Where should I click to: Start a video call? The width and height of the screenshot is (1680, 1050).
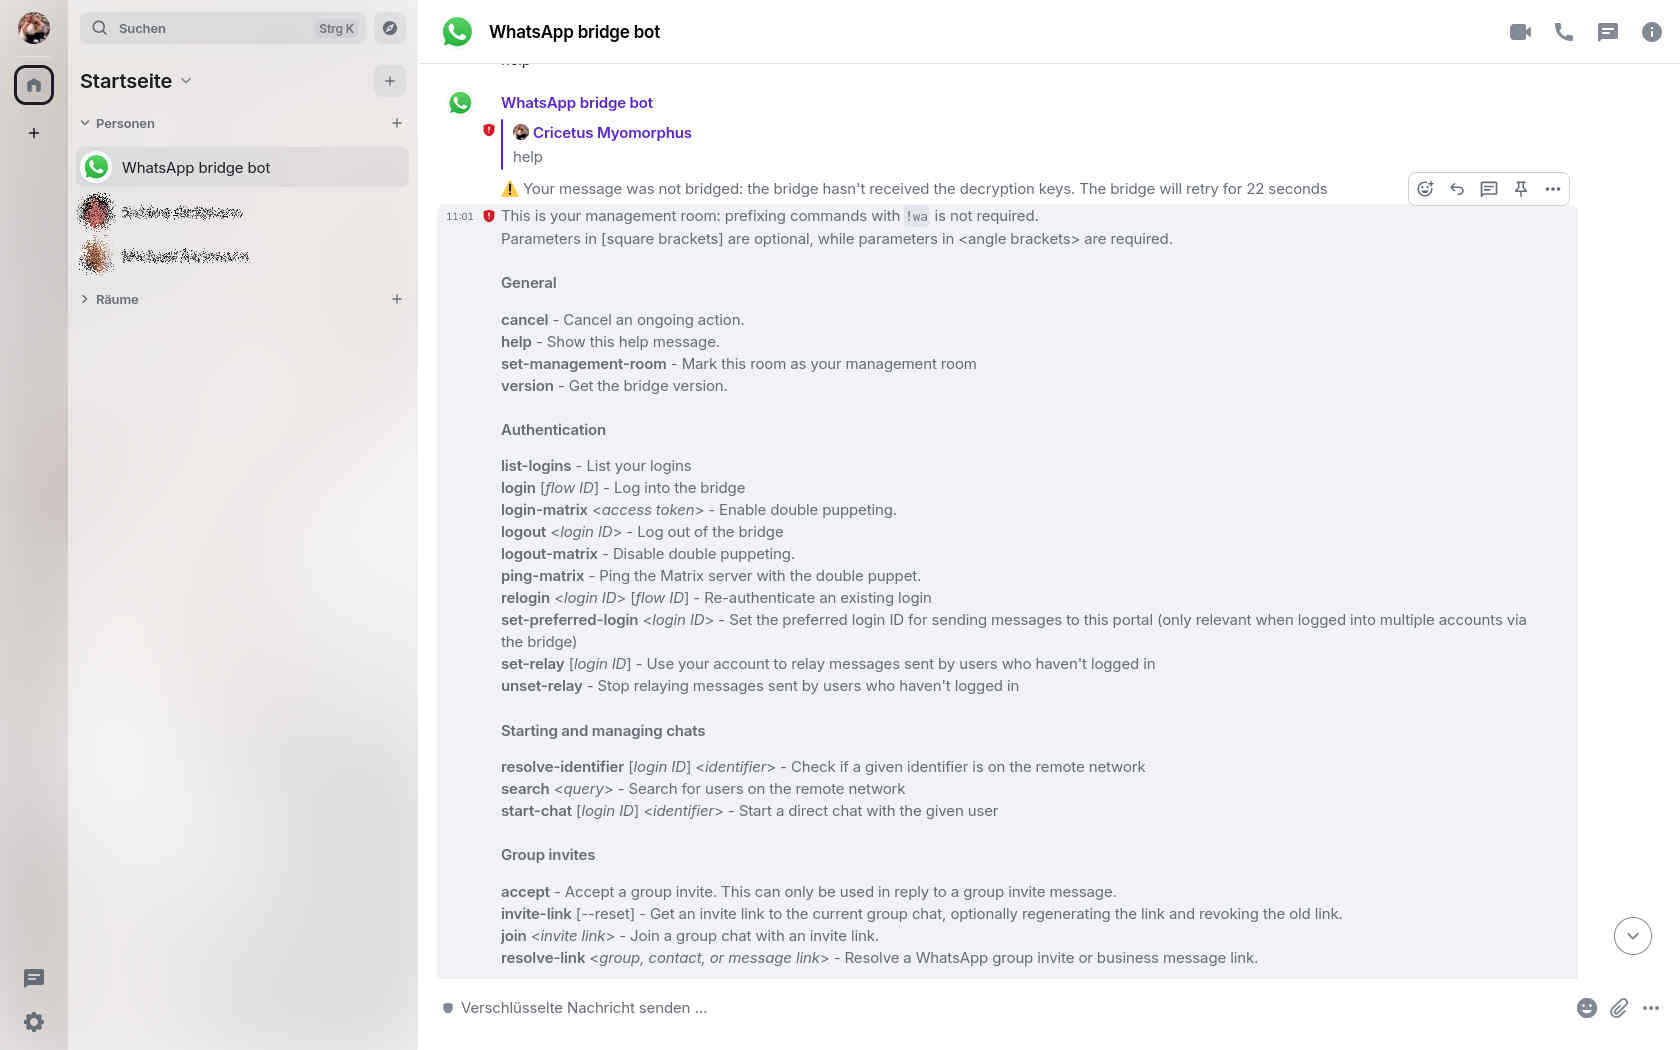click(1520, 32)
